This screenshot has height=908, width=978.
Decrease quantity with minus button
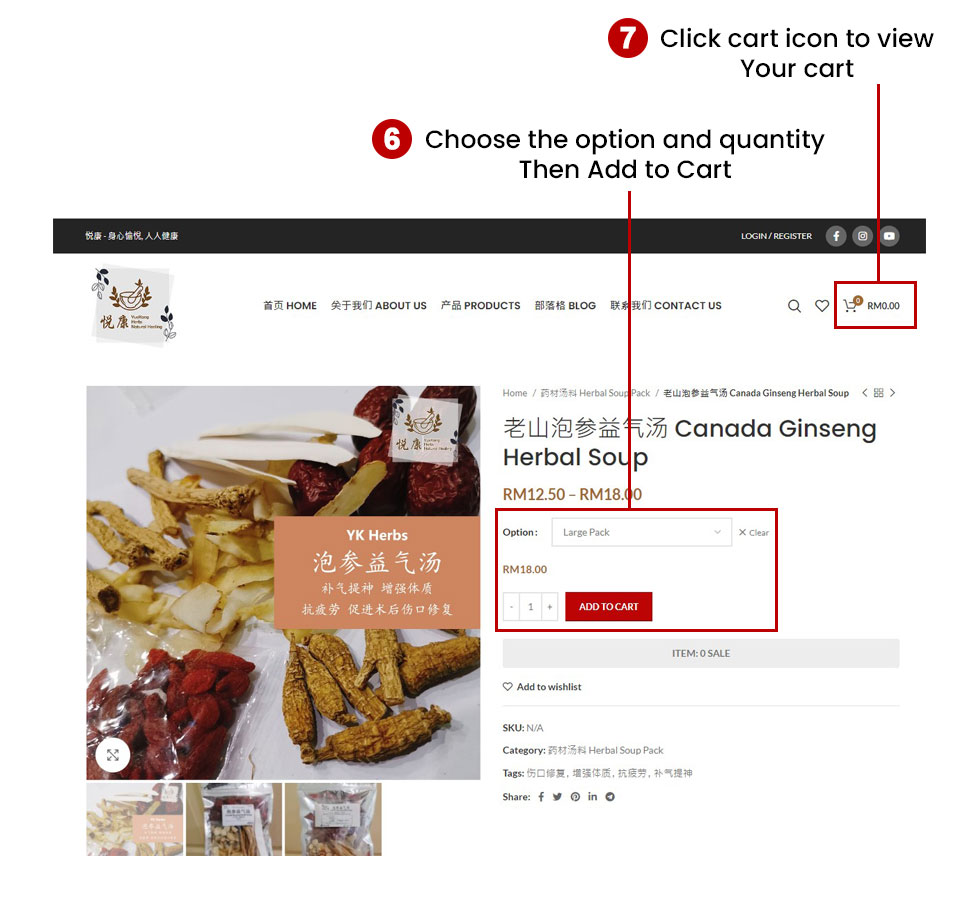511,607
